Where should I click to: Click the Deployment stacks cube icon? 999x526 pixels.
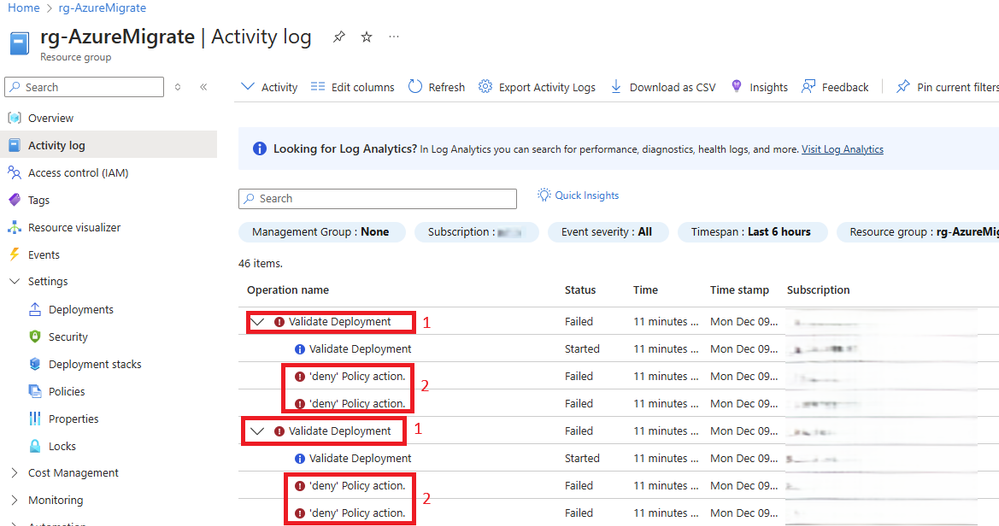coord(35,364)
